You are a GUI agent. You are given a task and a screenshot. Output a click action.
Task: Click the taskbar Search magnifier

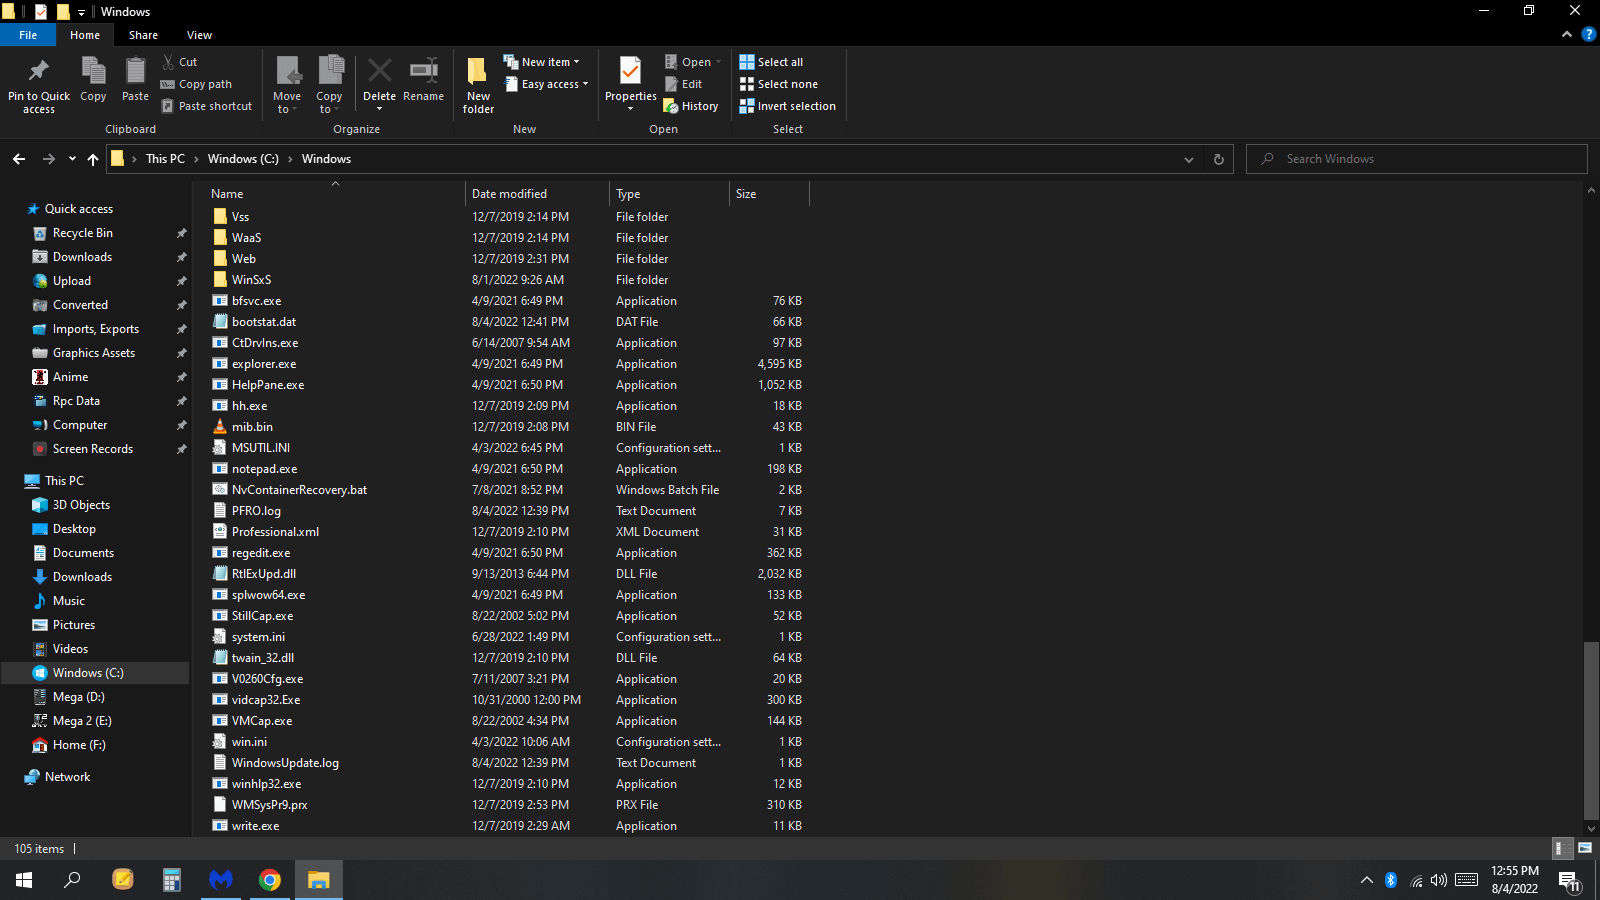coord(72,880)
